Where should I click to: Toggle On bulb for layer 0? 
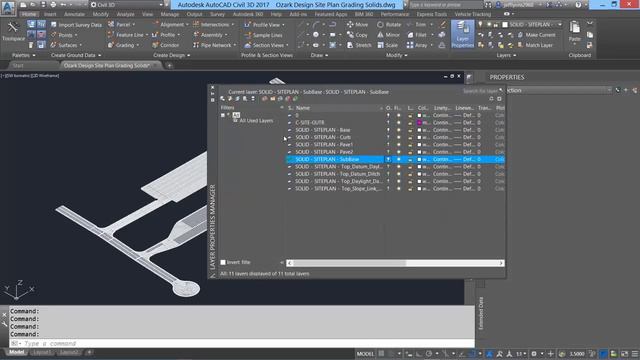(x=388, y=116)
